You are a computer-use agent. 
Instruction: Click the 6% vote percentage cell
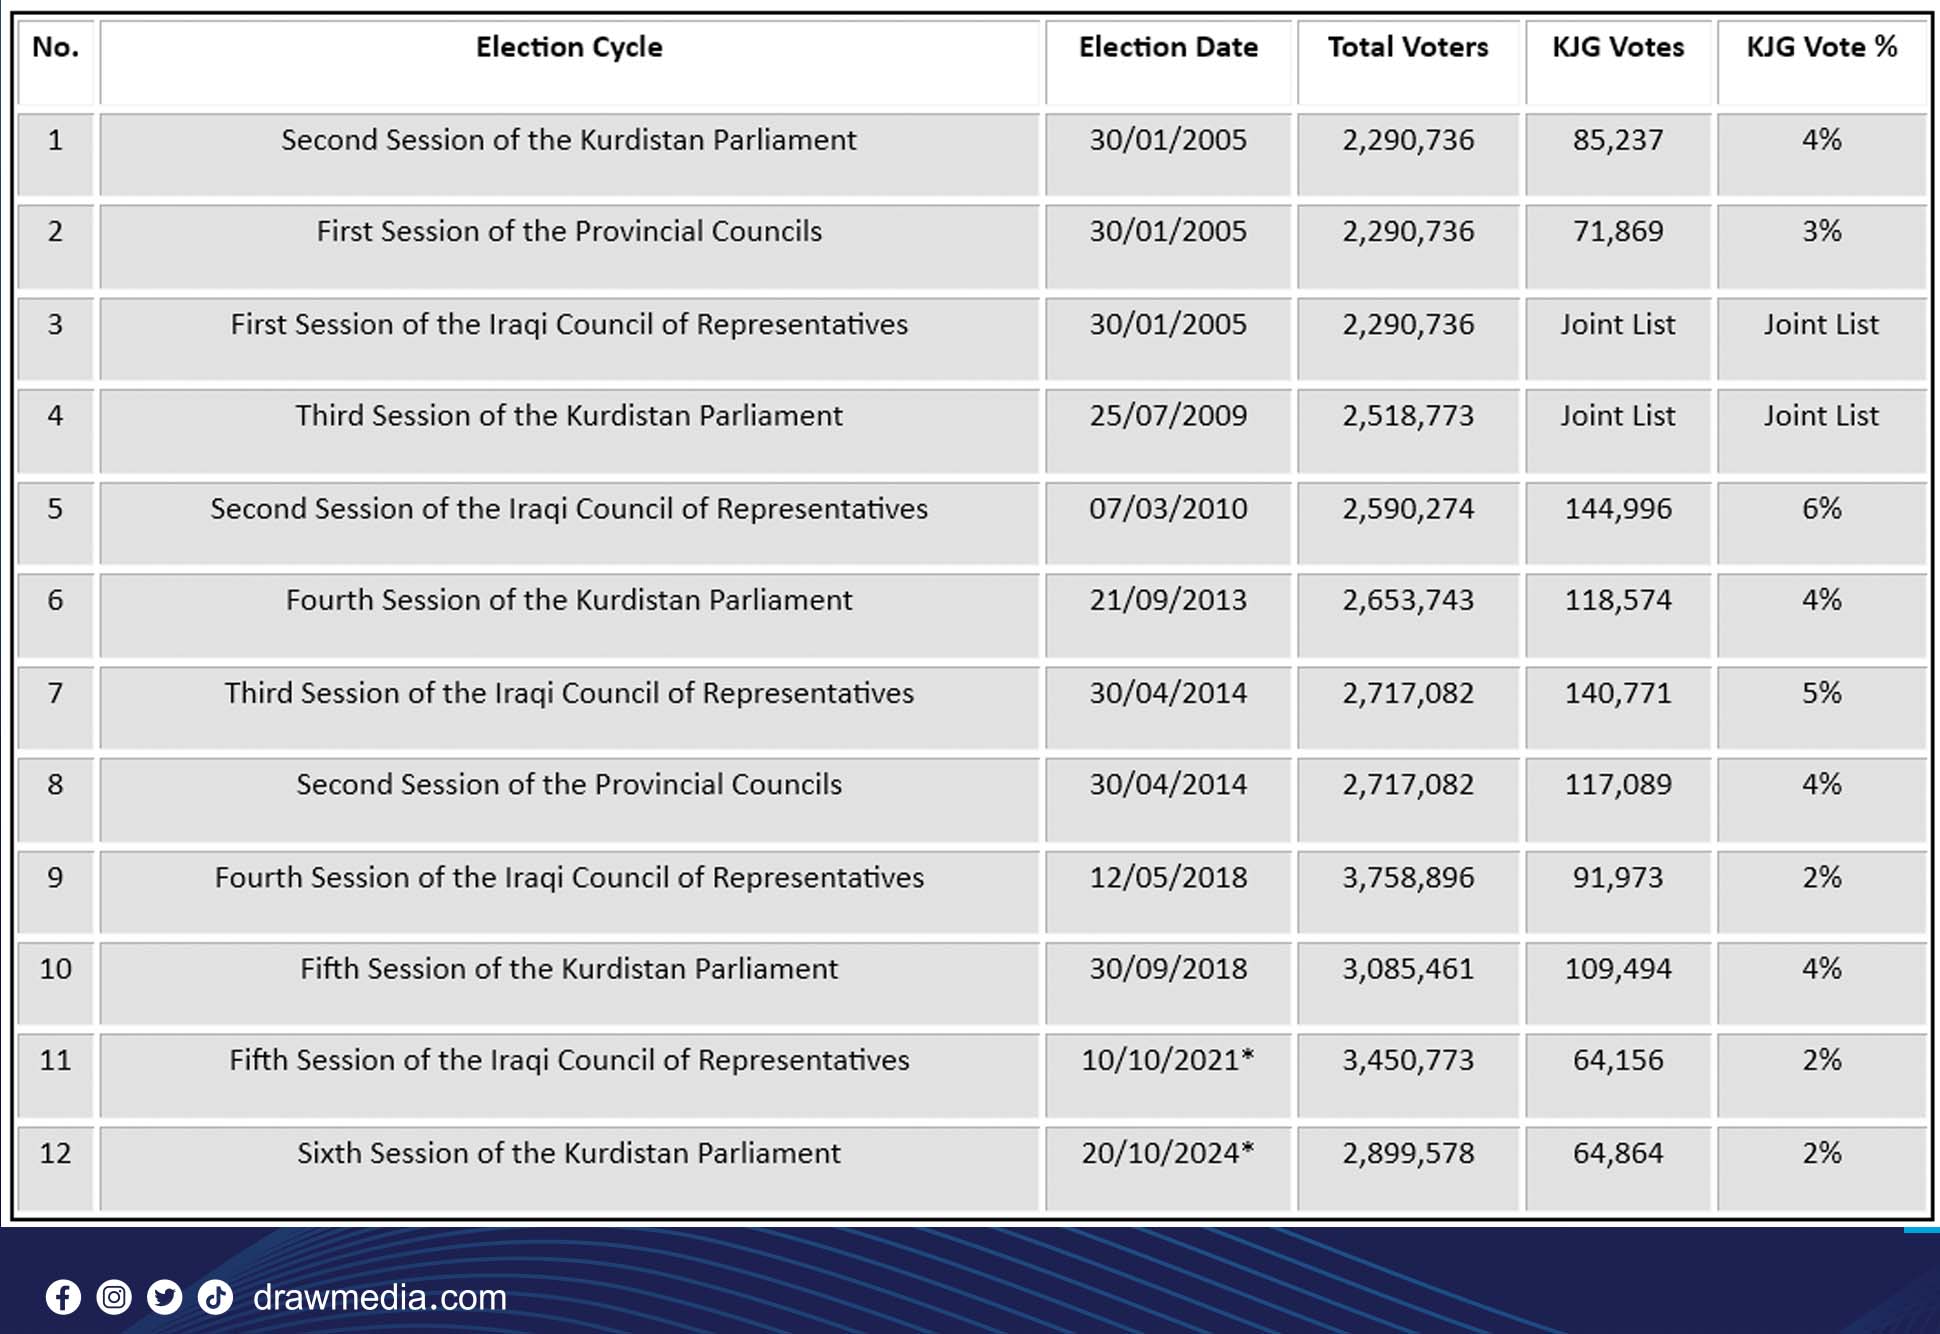1821,509
